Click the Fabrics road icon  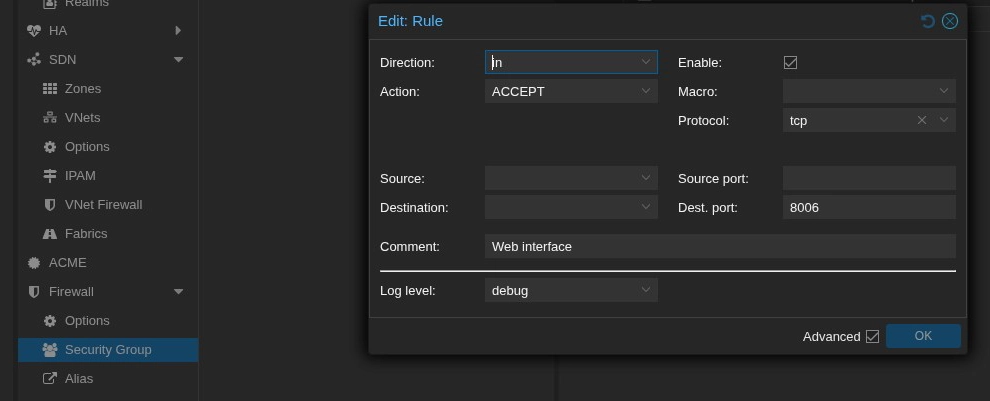50,234
